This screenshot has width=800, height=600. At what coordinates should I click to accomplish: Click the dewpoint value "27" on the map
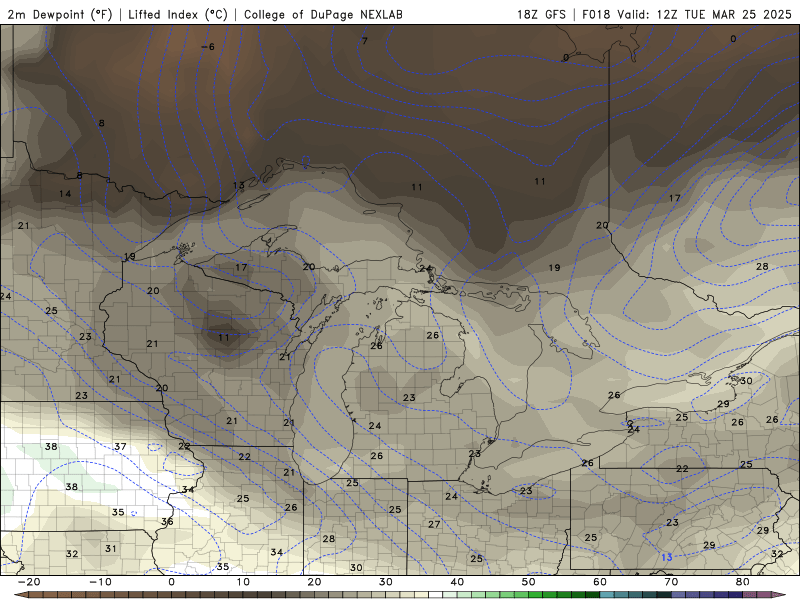tap(434, 524)
